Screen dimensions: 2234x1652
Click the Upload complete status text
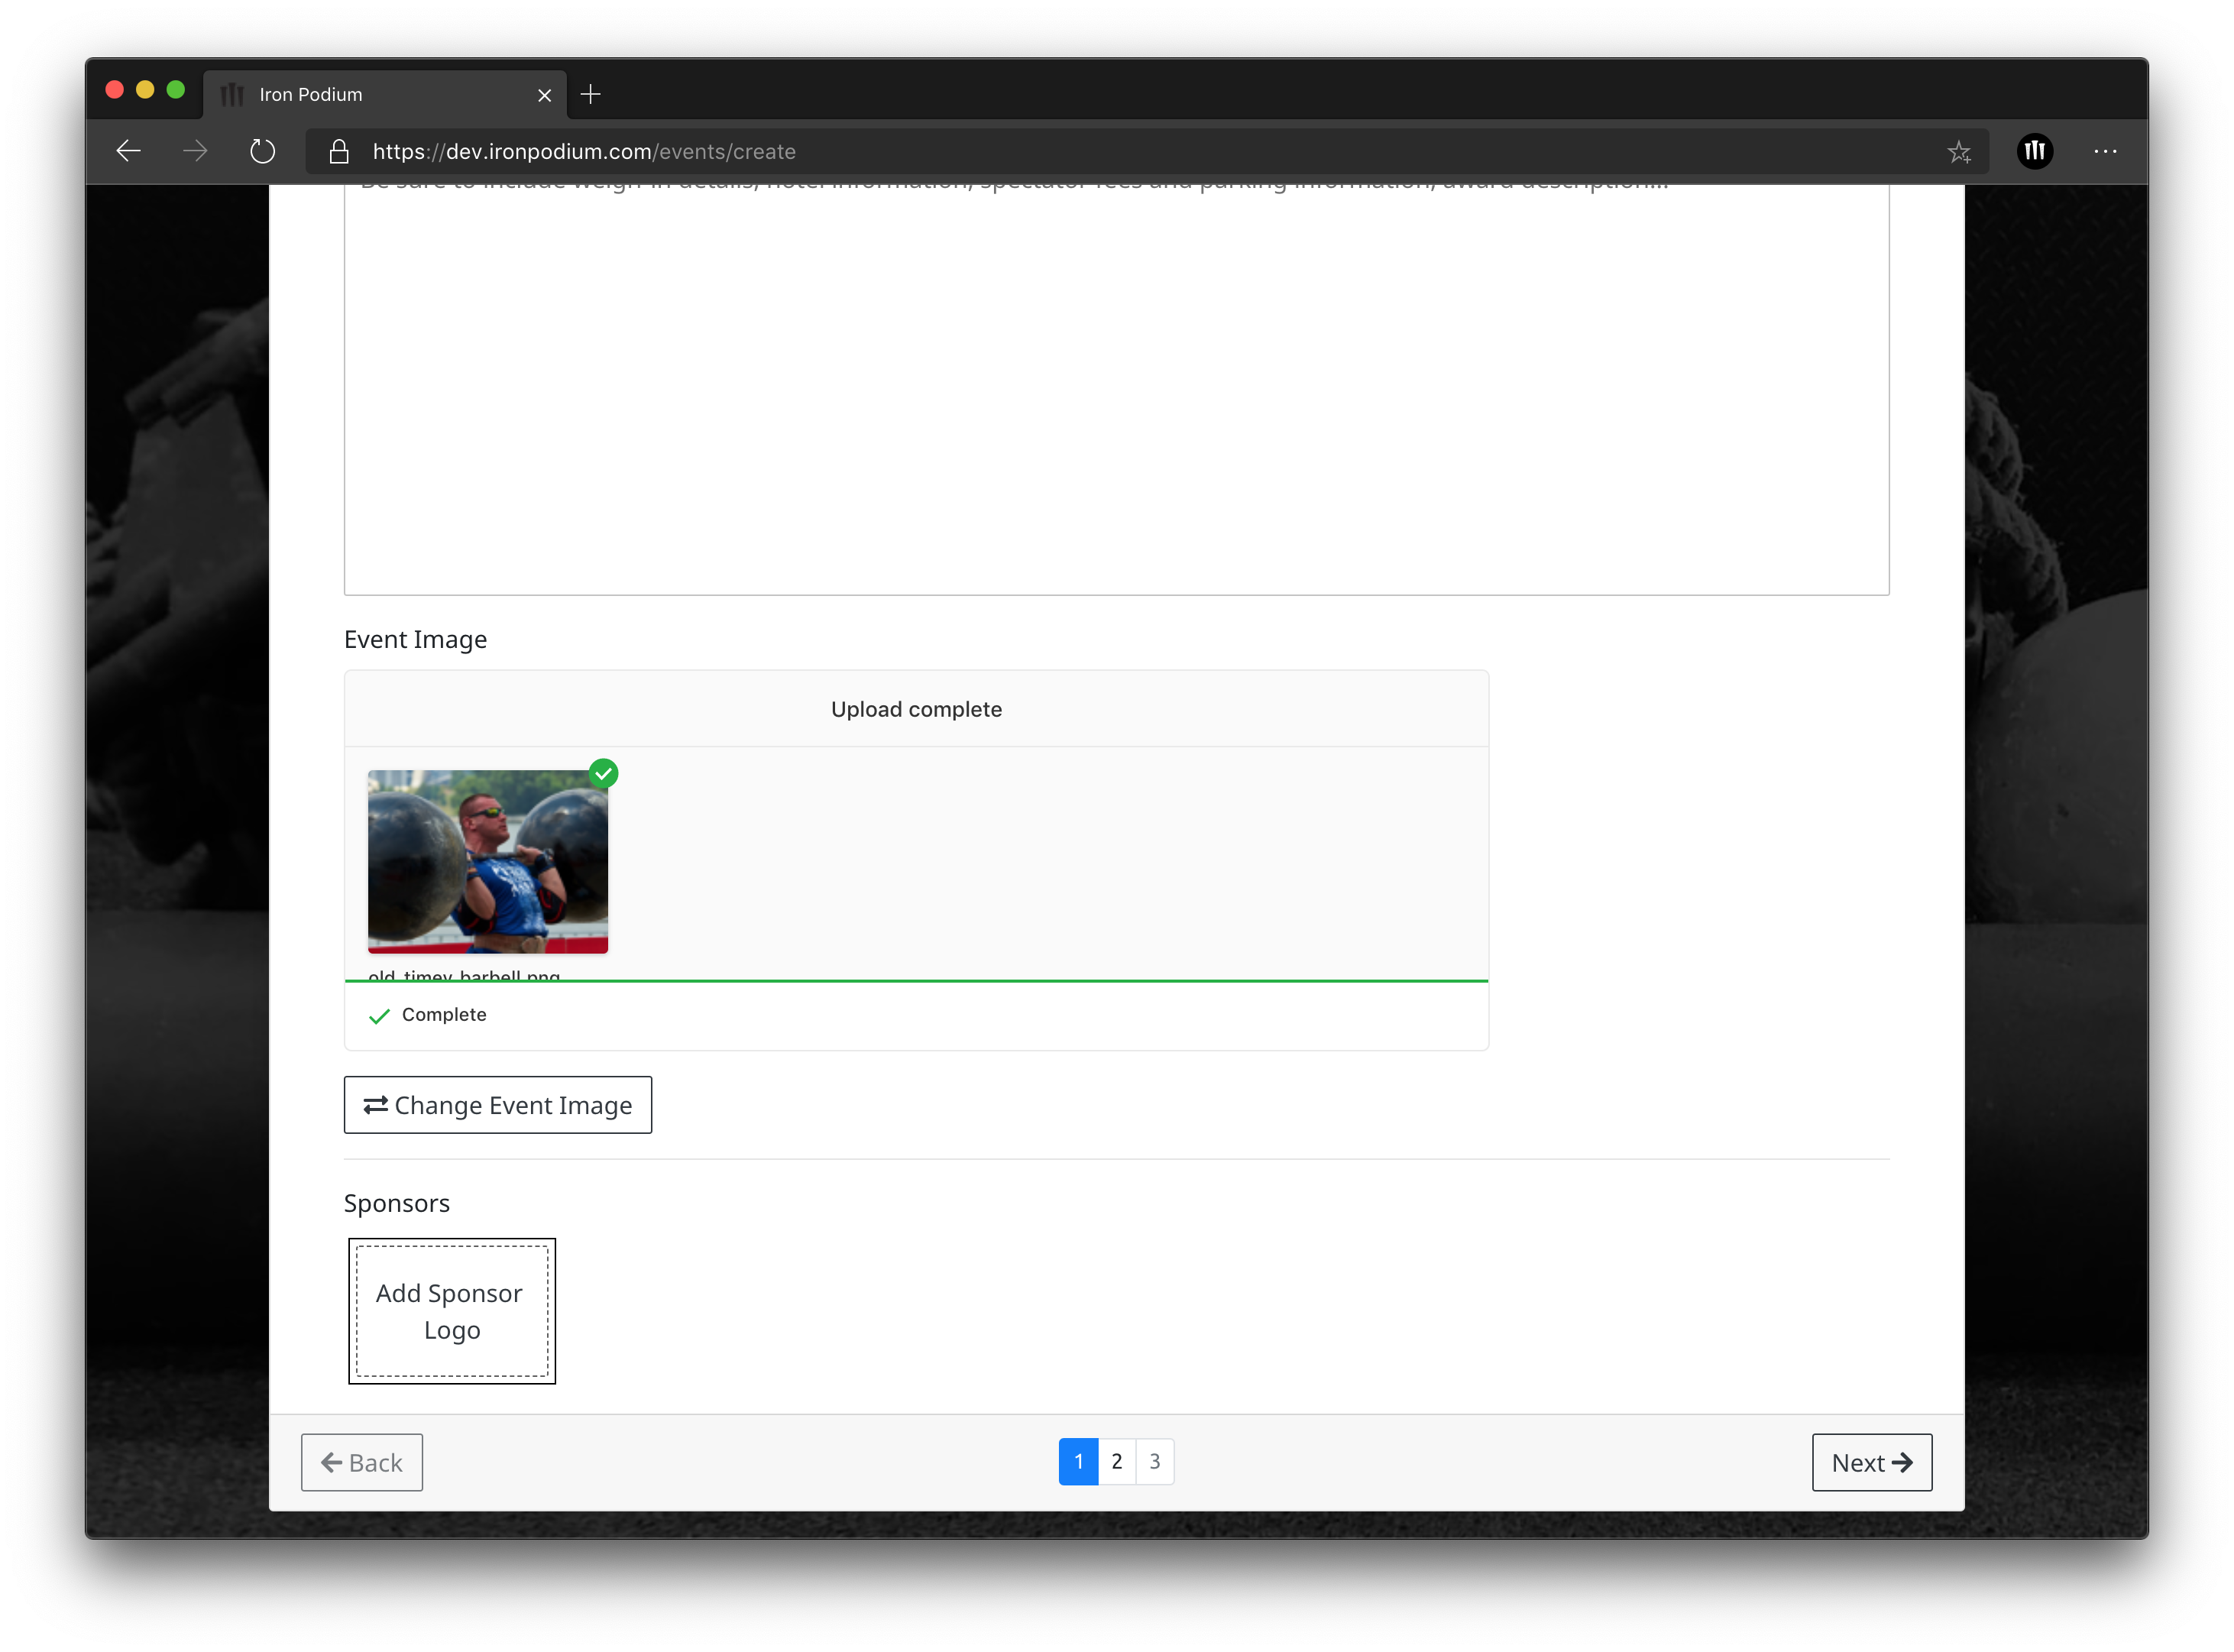[916, 709]
